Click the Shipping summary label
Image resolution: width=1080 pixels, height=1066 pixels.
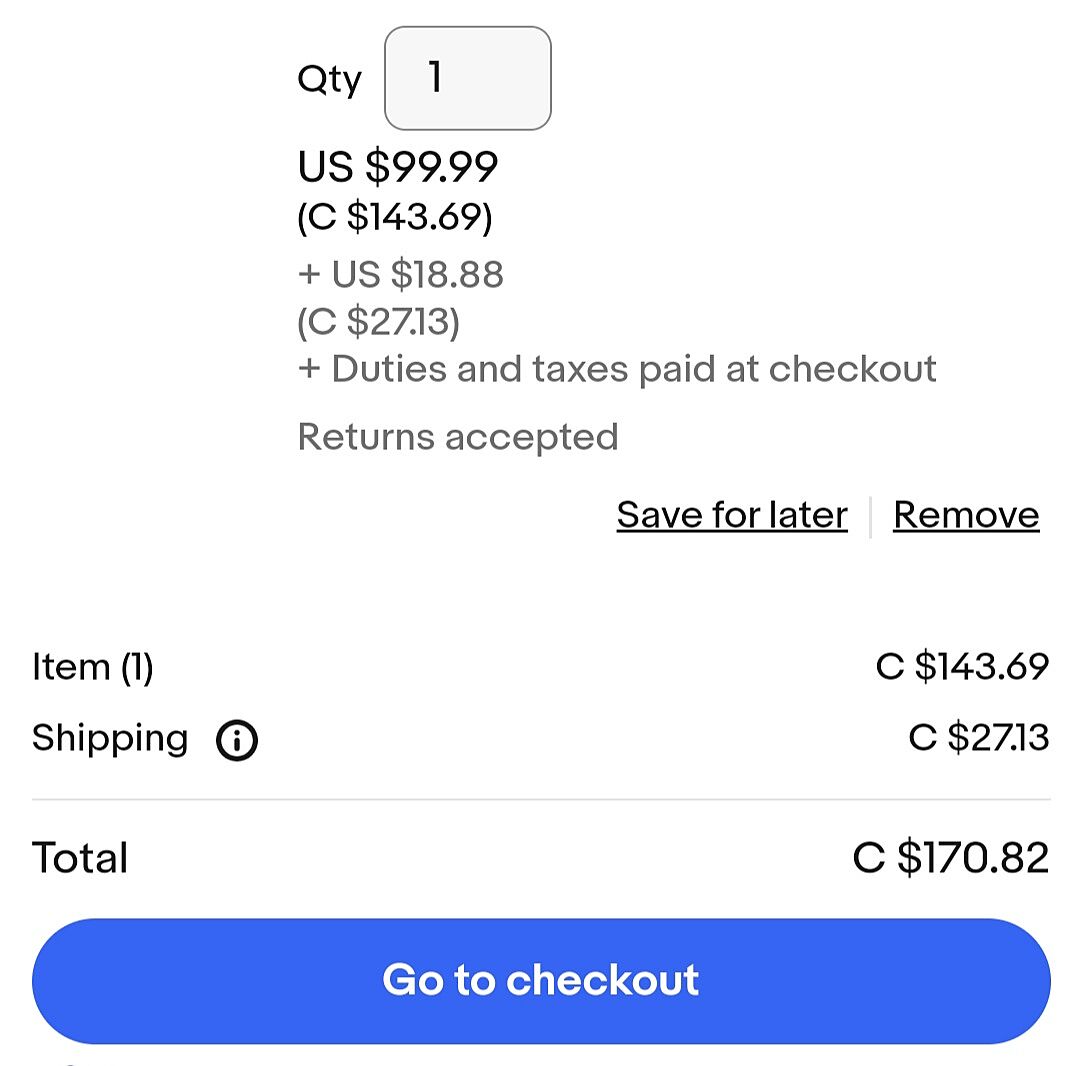click(110, 738)
